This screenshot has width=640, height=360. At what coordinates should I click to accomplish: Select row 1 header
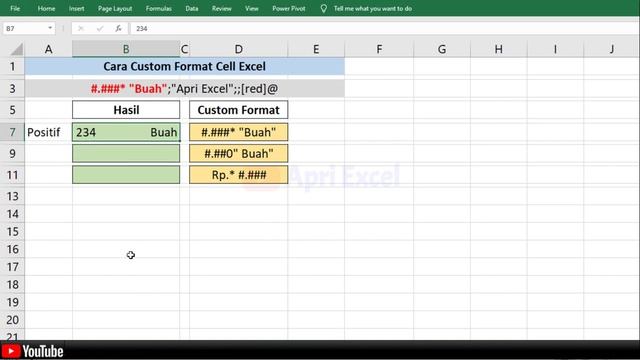[12, 66]
